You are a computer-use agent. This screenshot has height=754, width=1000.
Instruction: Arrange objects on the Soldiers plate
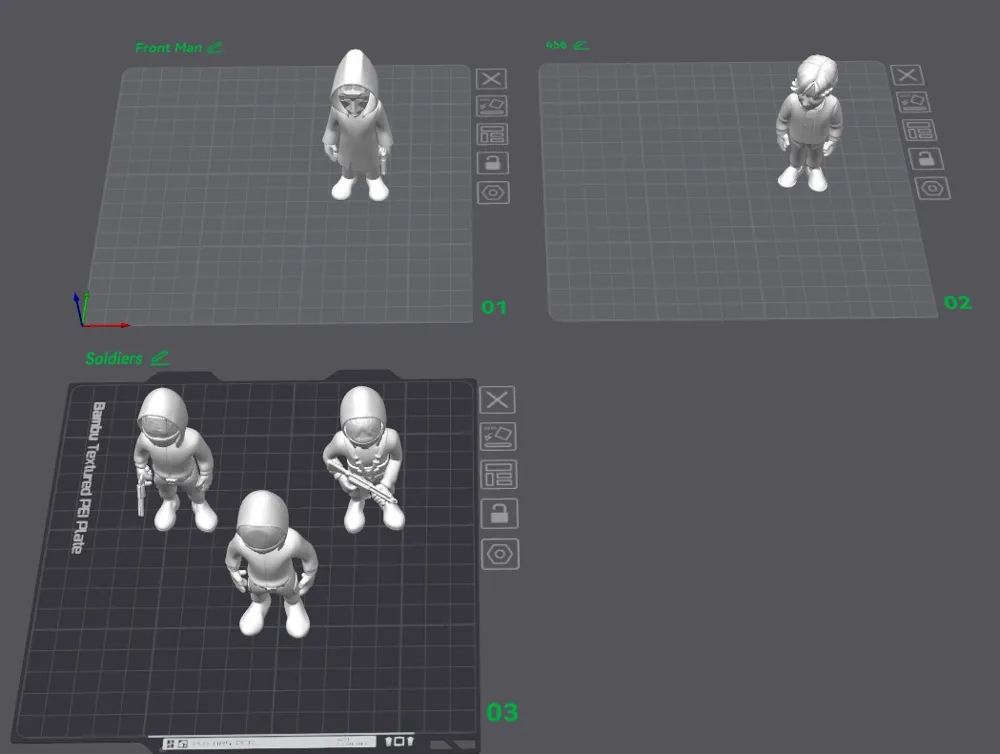pos(499,475)
